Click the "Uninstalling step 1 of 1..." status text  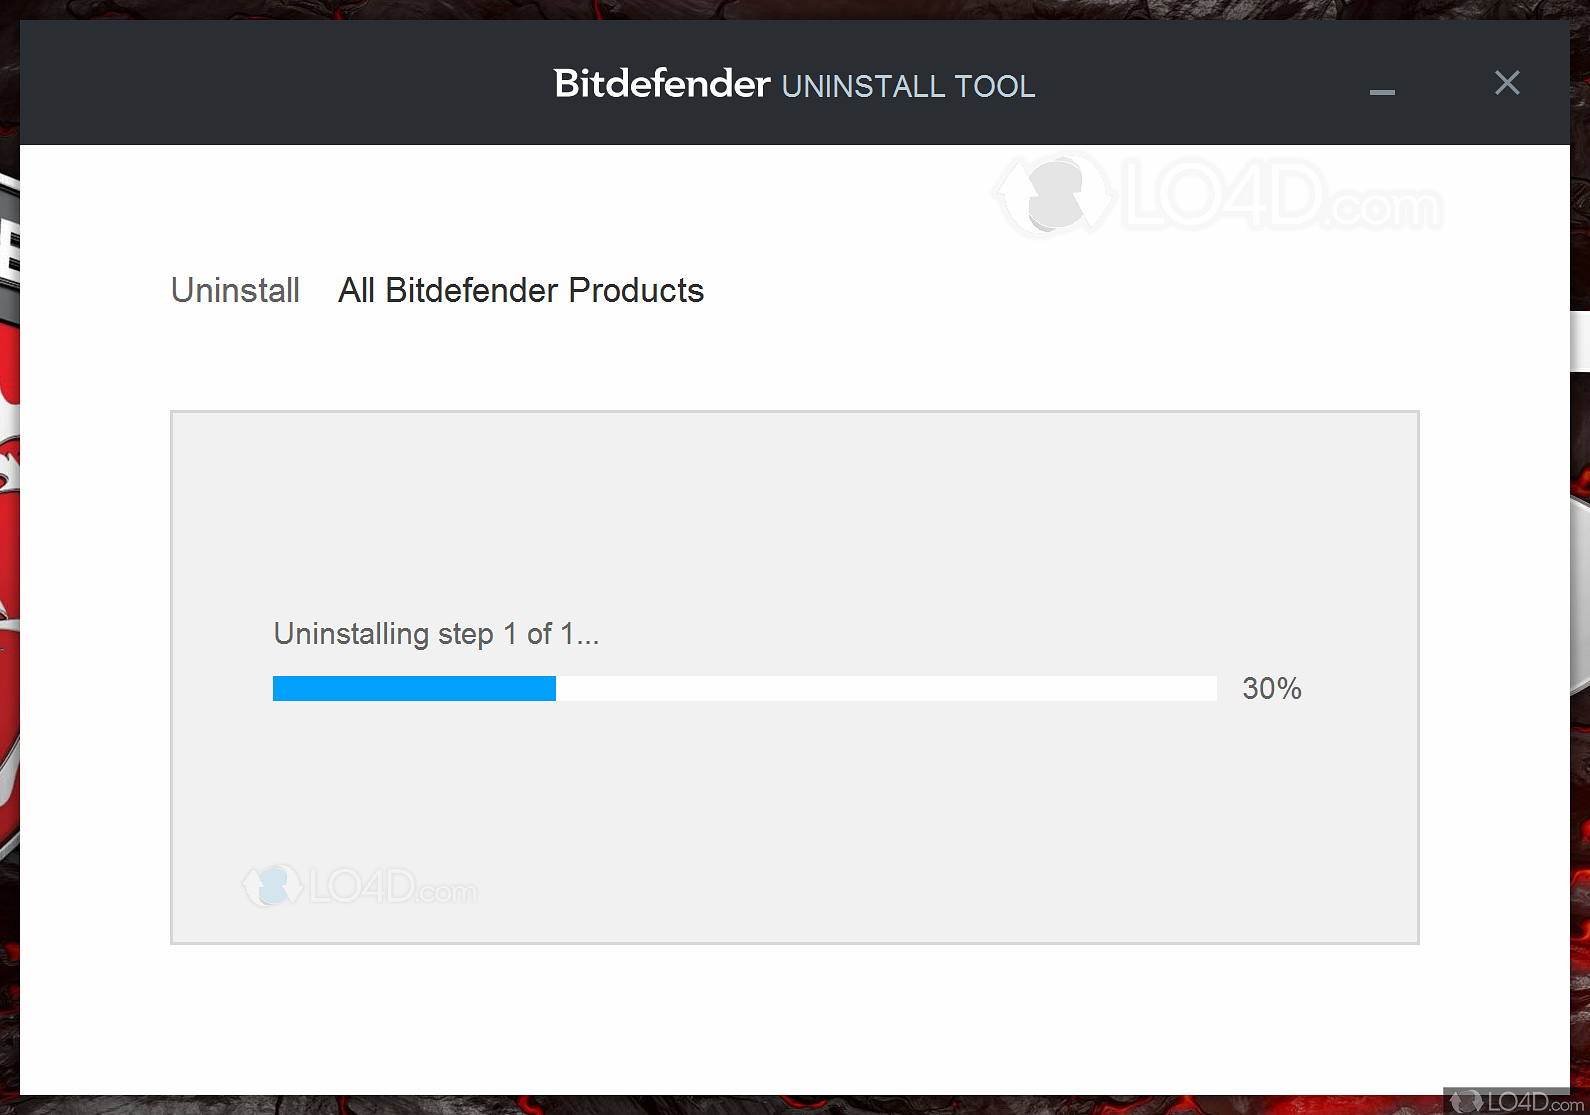[x=436, y=634]
